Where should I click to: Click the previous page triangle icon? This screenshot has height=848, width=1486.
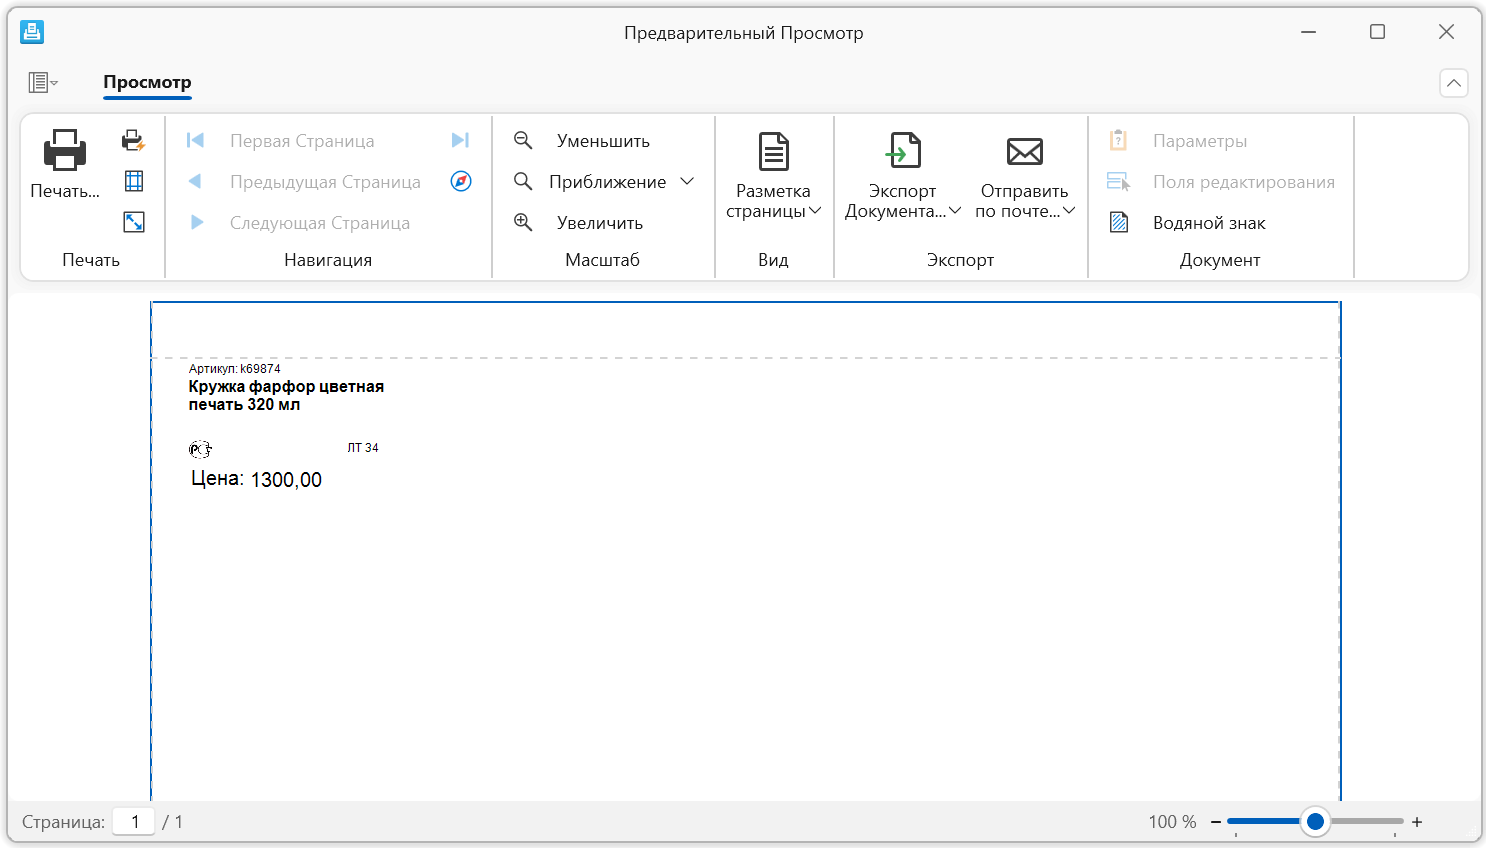tap(195, 181)
